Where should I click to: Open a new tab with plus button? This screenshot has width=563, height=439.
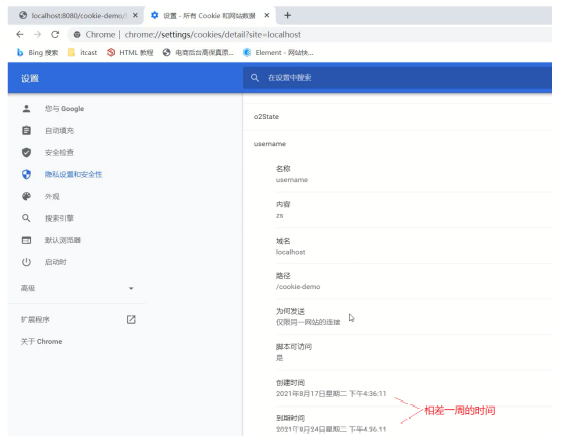[287, 15]
